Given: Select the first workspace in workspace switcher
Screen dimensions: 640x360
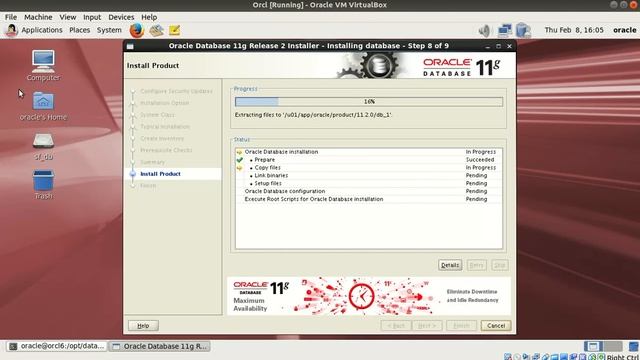Looking at the screenshot, I should 593,347.
